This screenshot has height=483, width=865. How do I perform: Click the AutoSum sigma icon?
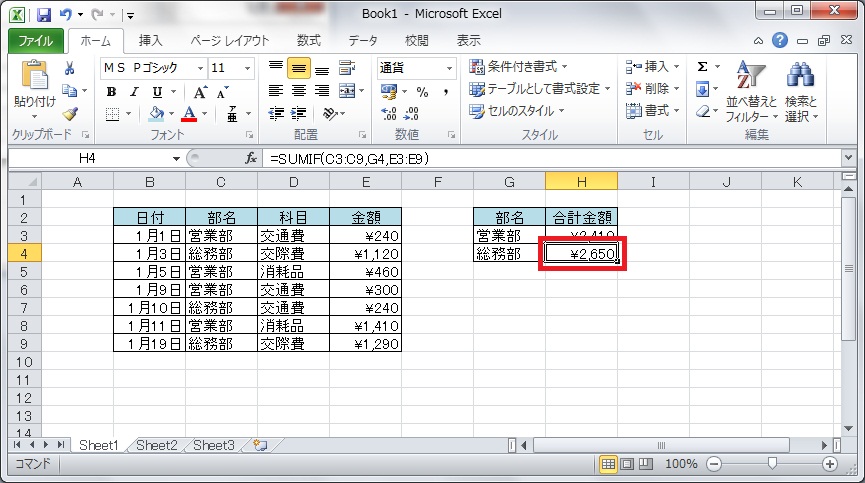coord(702,67)
